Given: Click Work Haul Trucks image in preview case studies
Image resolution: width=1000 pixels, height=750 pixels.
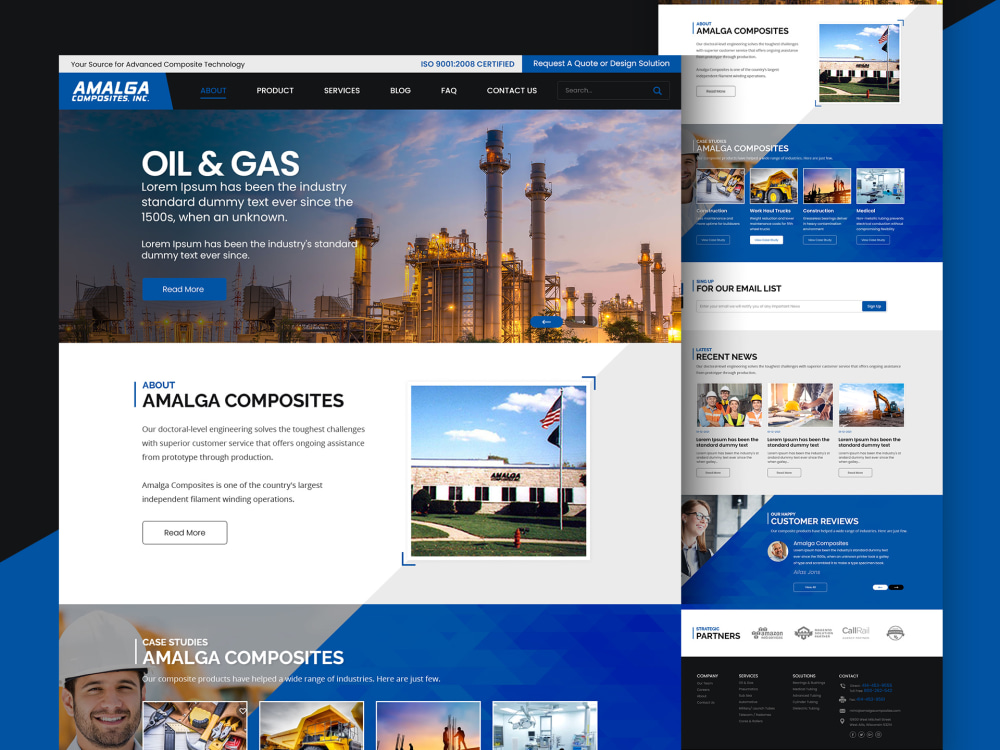Looking at the screenshot, I should [774, 186].
